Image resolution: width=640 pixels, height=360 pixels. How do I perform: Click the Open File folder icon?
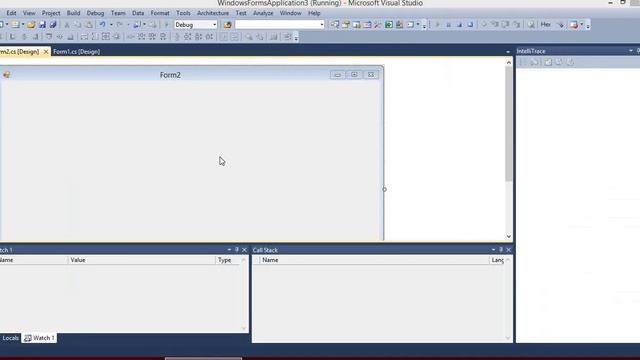point(31,25)
